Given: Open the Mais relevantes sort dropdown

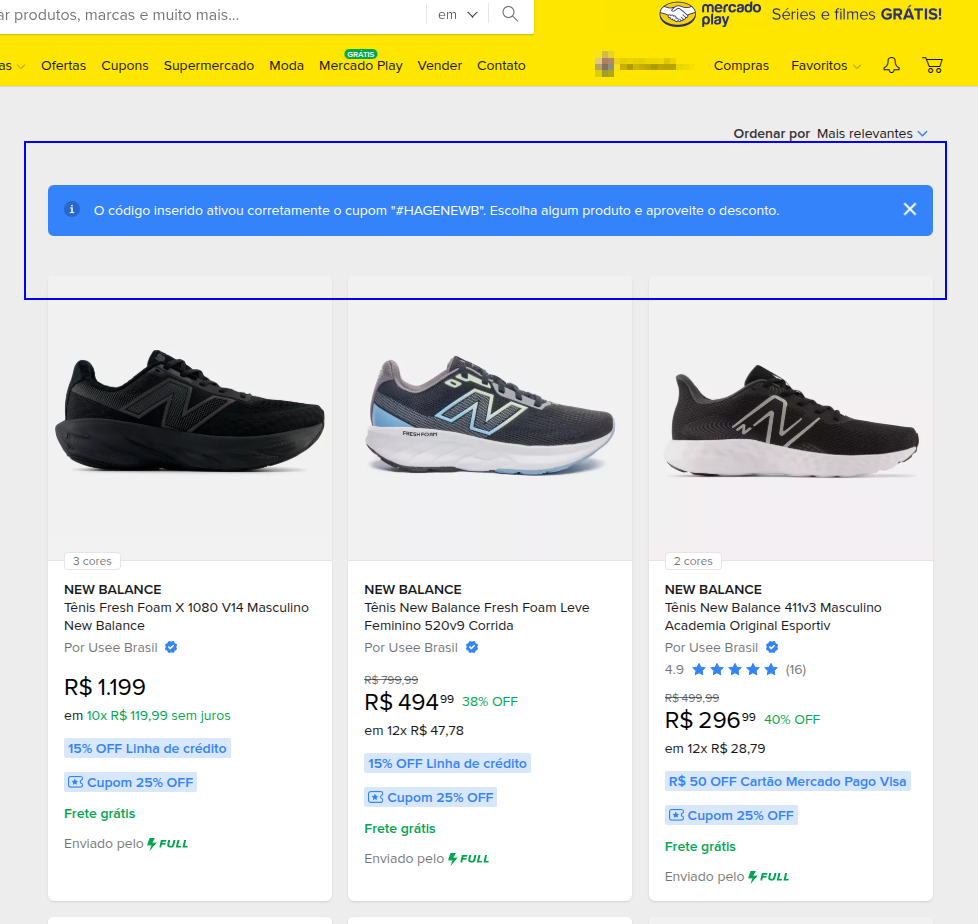Looking at the screenshot, I should pos(873,134).
